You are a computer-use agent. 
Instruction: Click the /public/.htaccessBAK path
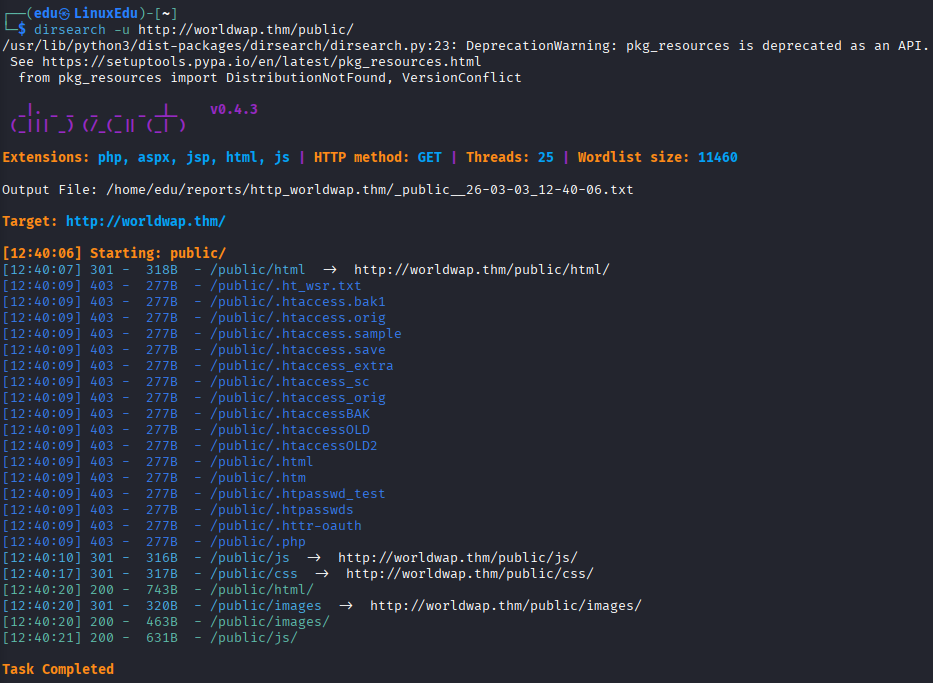290,413
